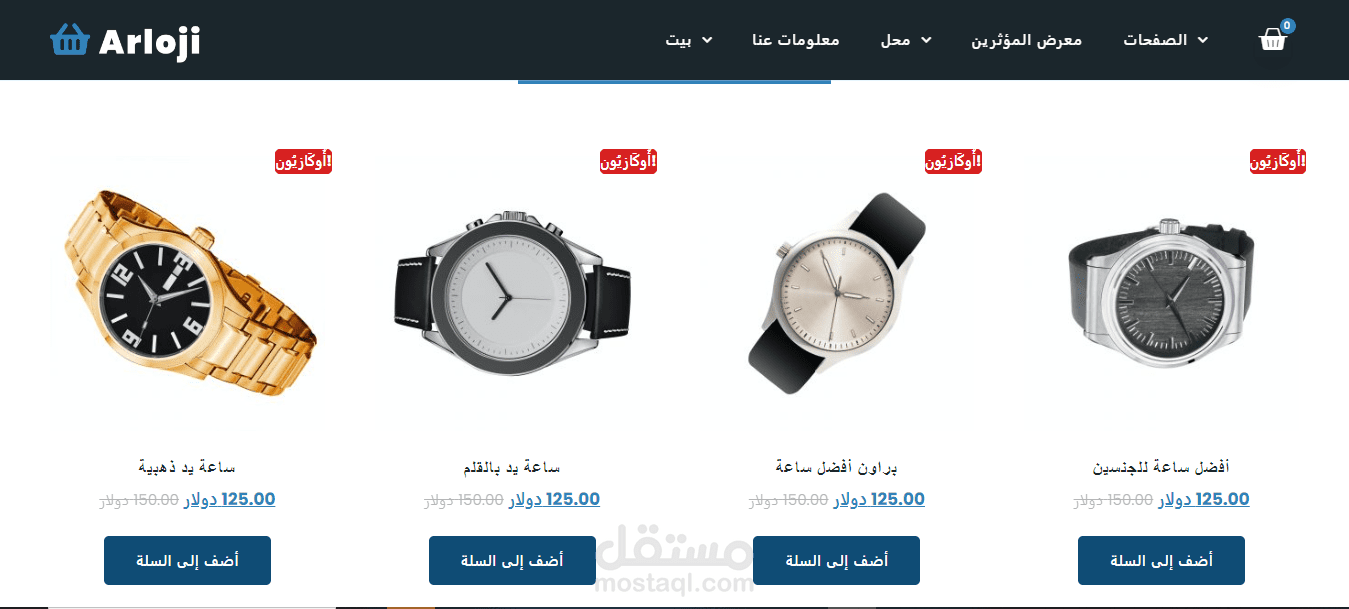
Task: Add the leather strap watch to cart
Action: pos(512,561)
